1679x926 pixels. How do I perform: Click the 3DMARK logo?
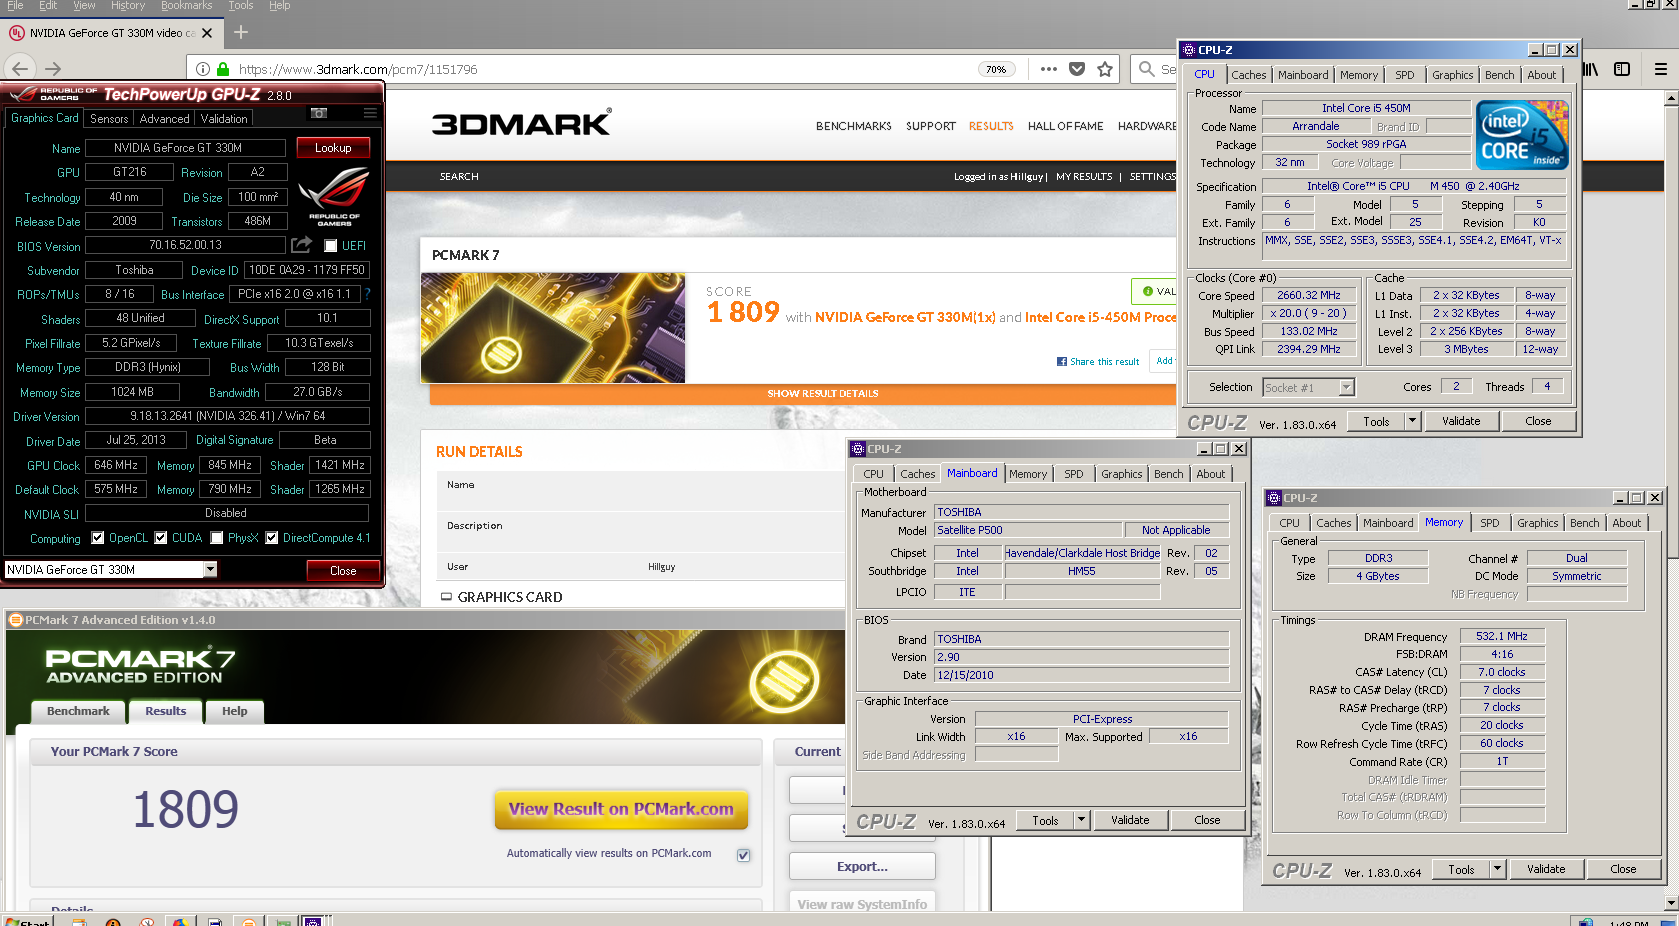(521, 124)
